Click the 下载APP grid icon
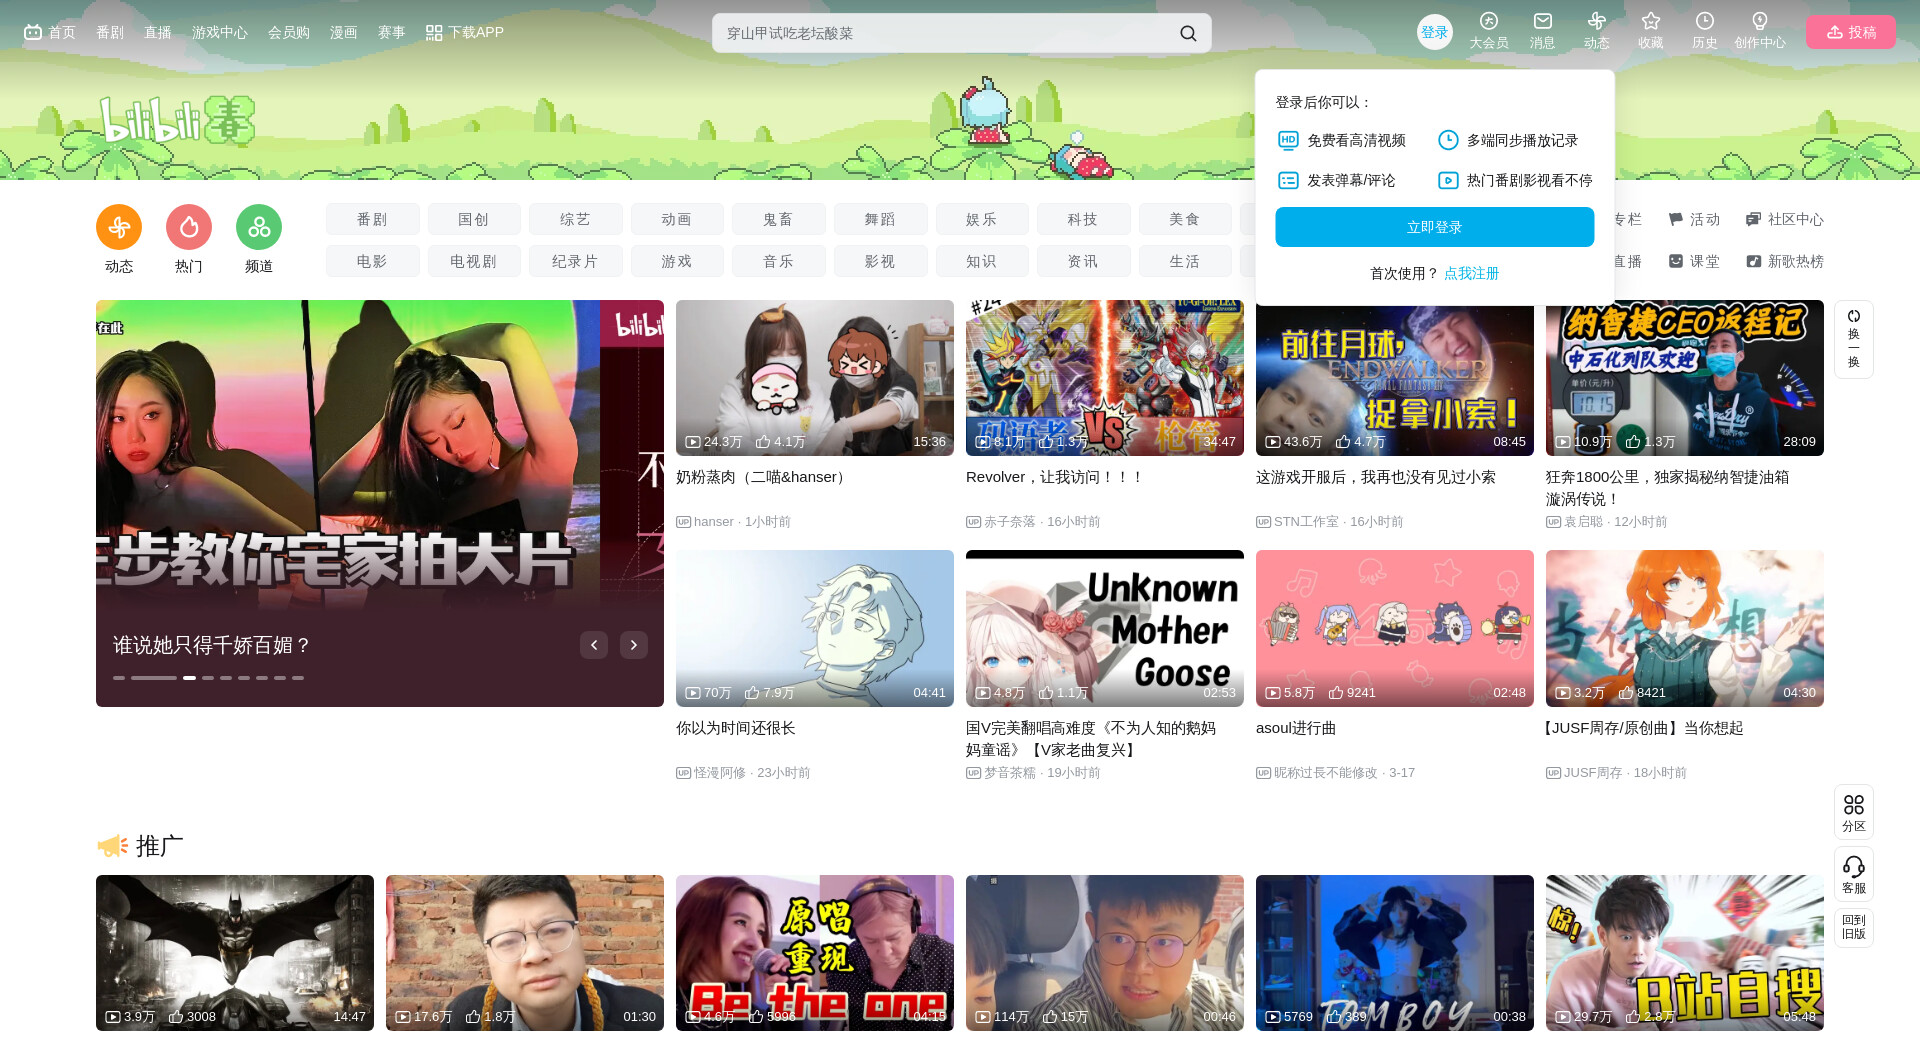The width and height of the screenshot is (1920, 1040). [434, 33]
